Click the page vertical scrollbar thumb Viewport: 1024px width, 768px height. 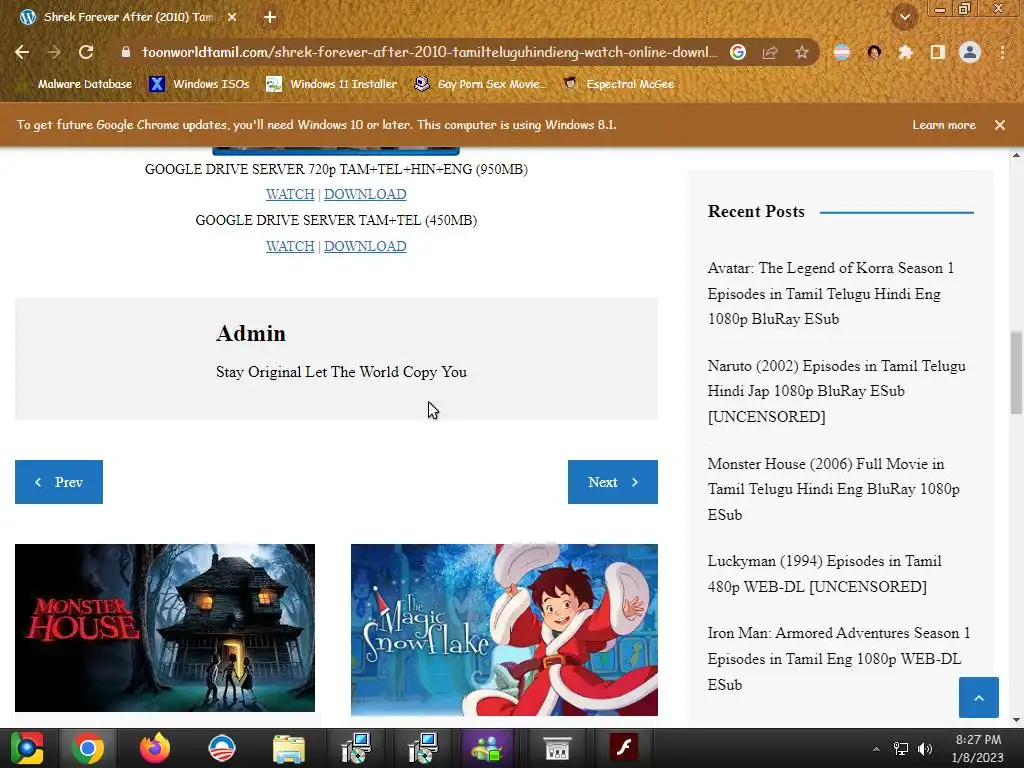1016,372
